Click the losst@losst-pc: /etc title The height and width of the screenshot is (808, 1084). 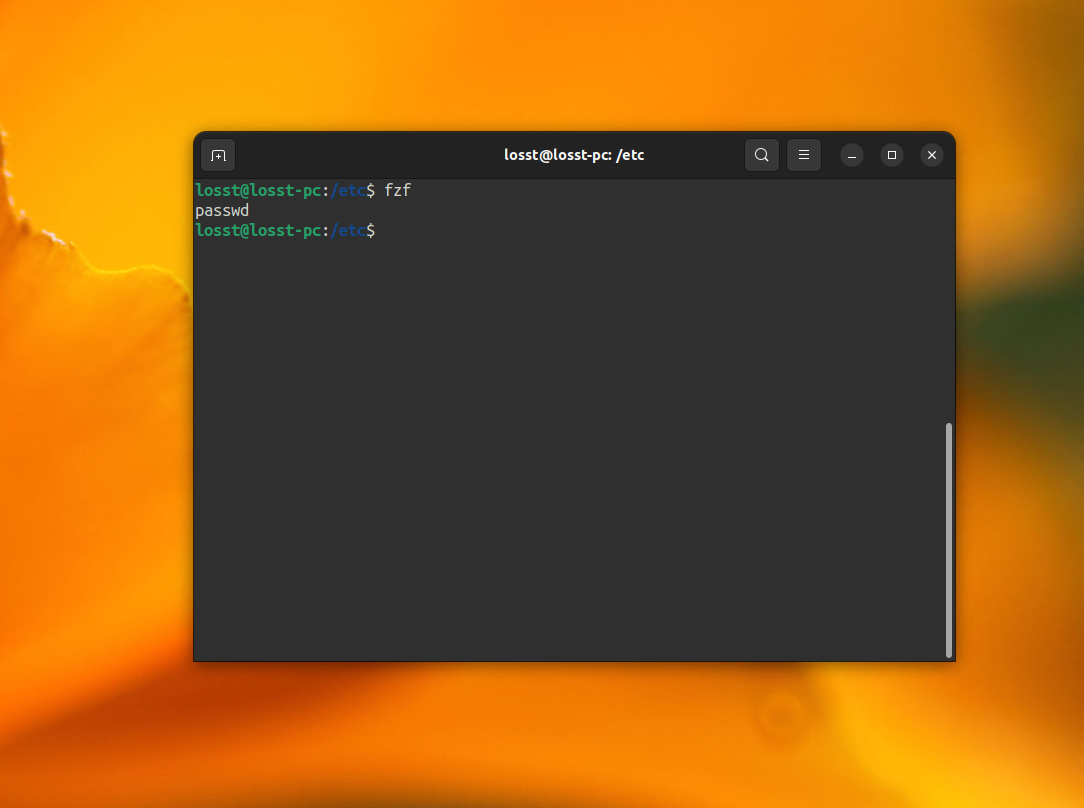tap(574, 155)
